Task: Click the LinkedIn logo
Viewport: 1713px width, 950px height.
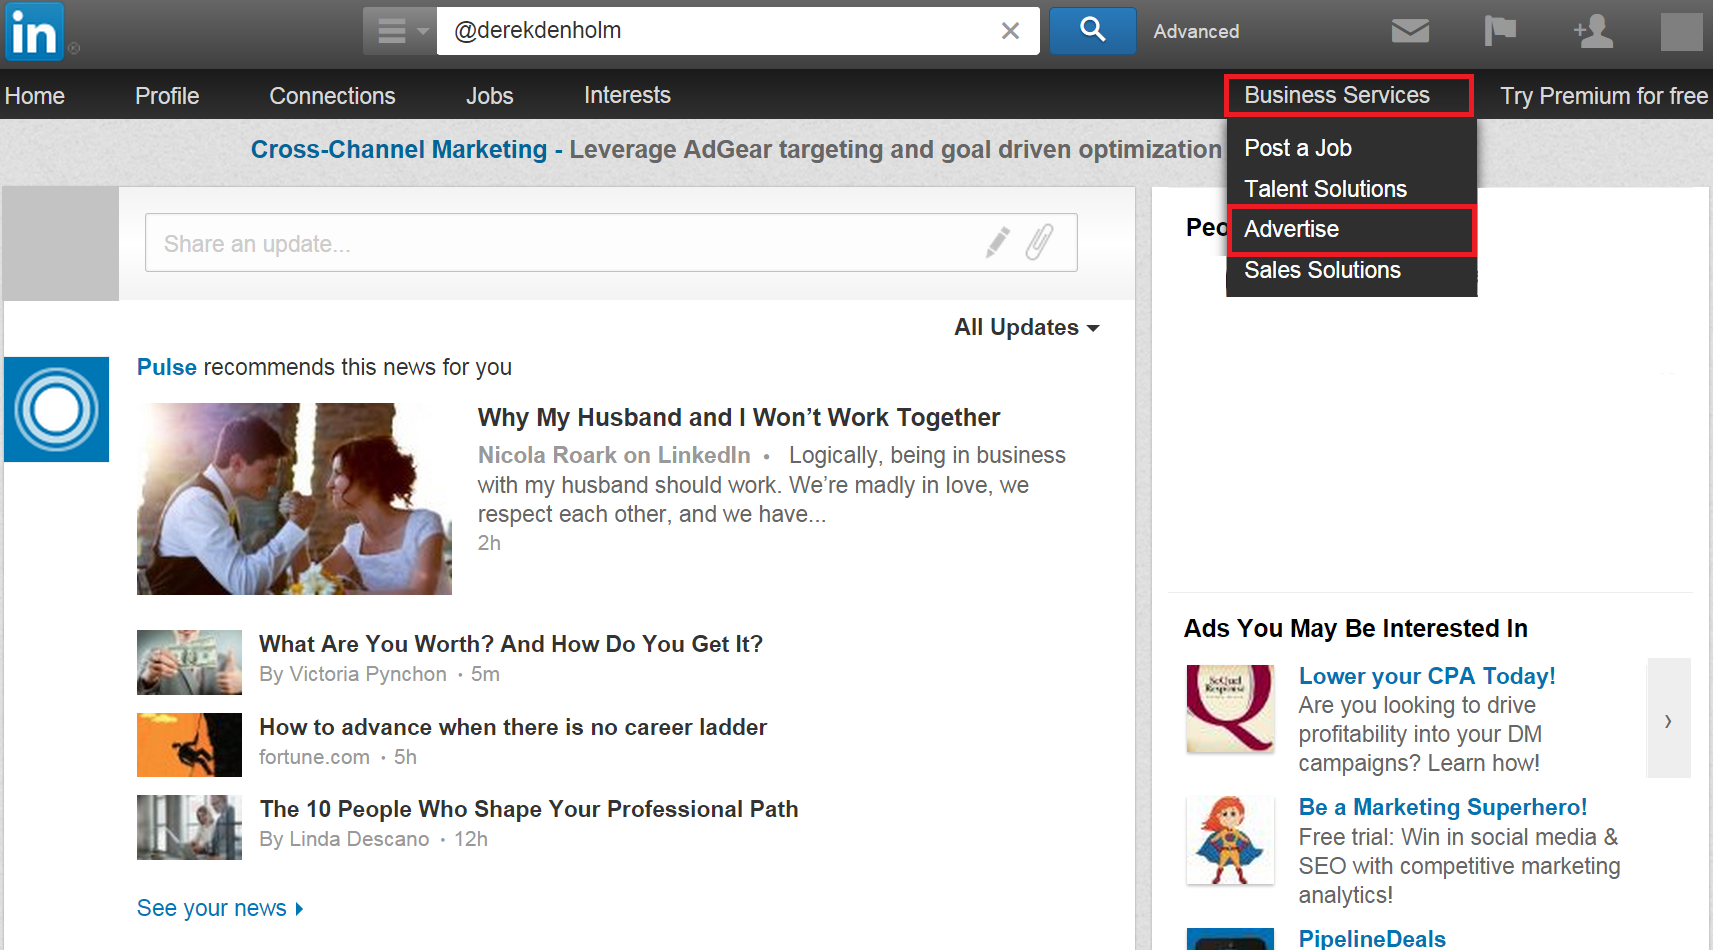Action: click(x=33, y=31)
